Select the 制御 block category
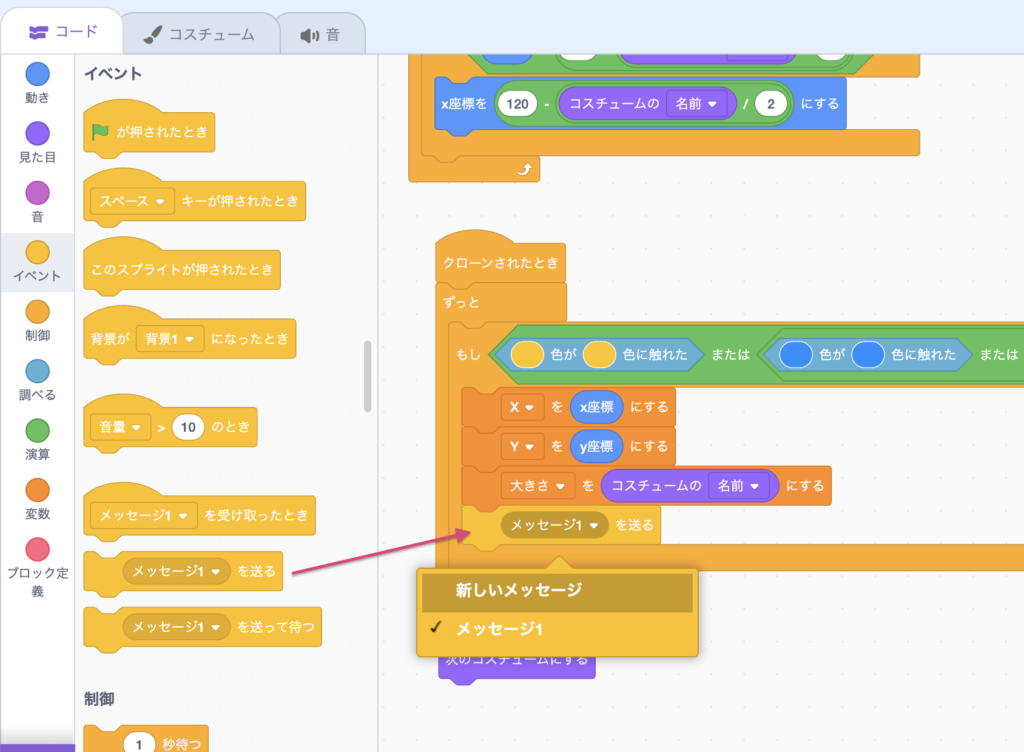Viewport: 1024px width, 752px height. [x=37, y=321]
